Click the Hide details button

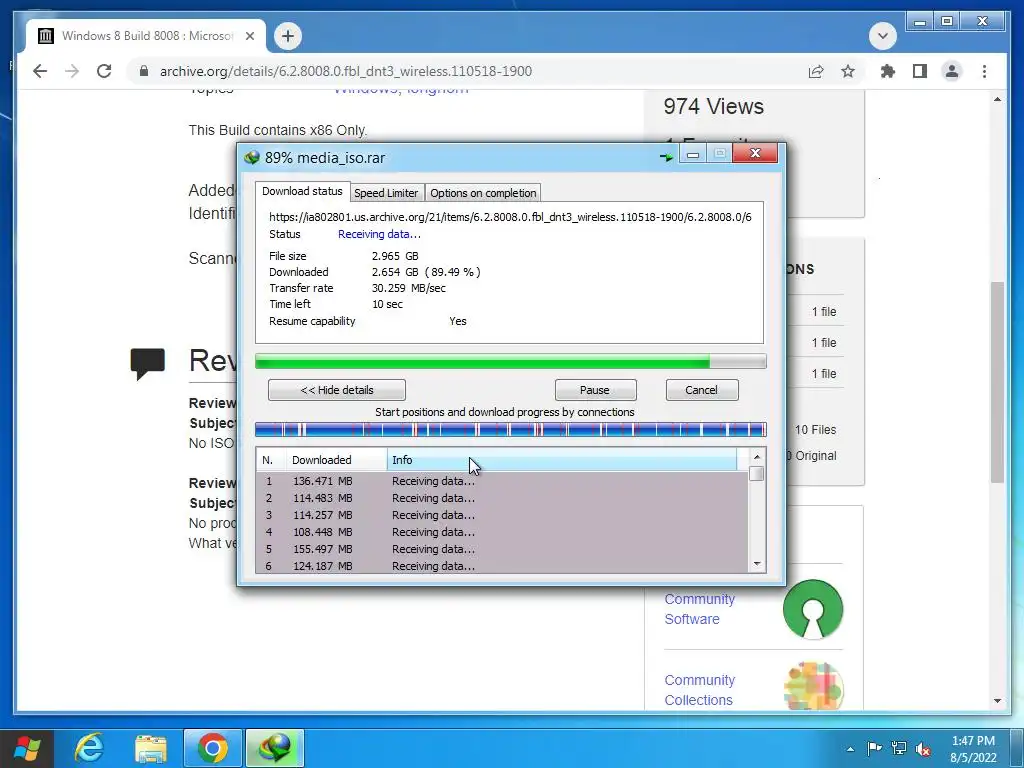point(337,390)
